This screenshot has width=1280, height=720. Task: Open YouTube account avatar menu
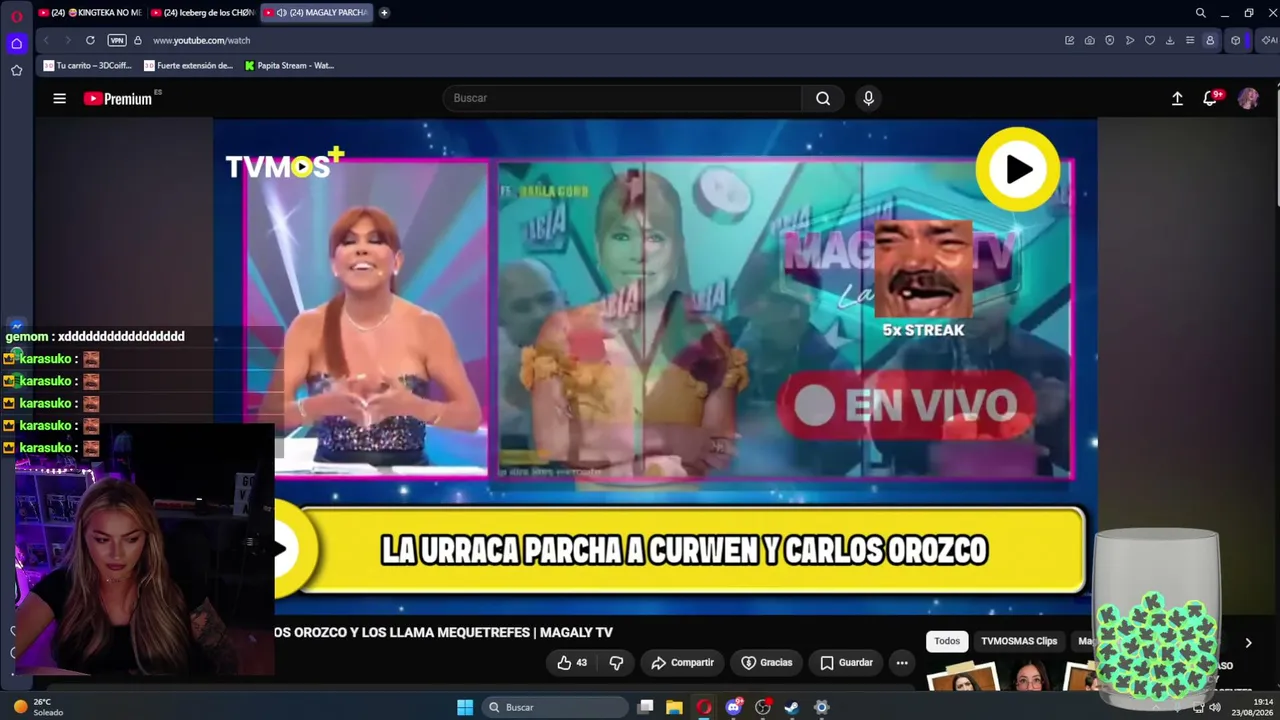coord(1248,98)
